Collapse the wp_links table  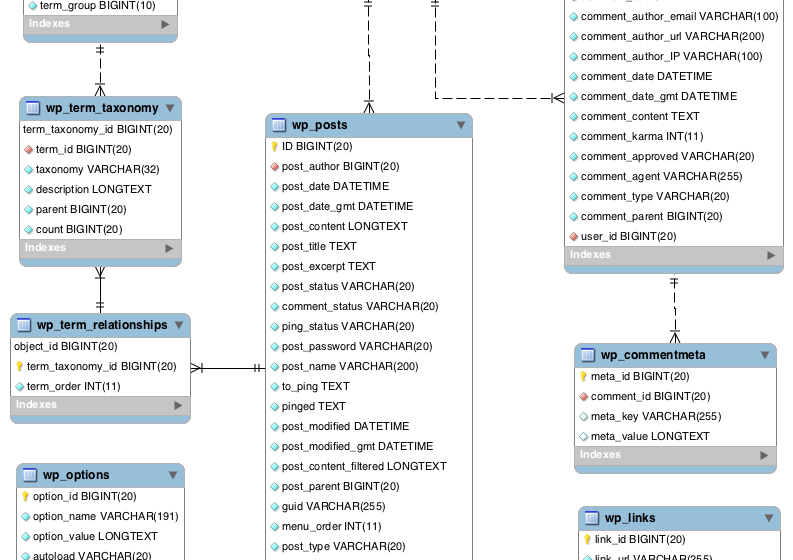point(769,518)
